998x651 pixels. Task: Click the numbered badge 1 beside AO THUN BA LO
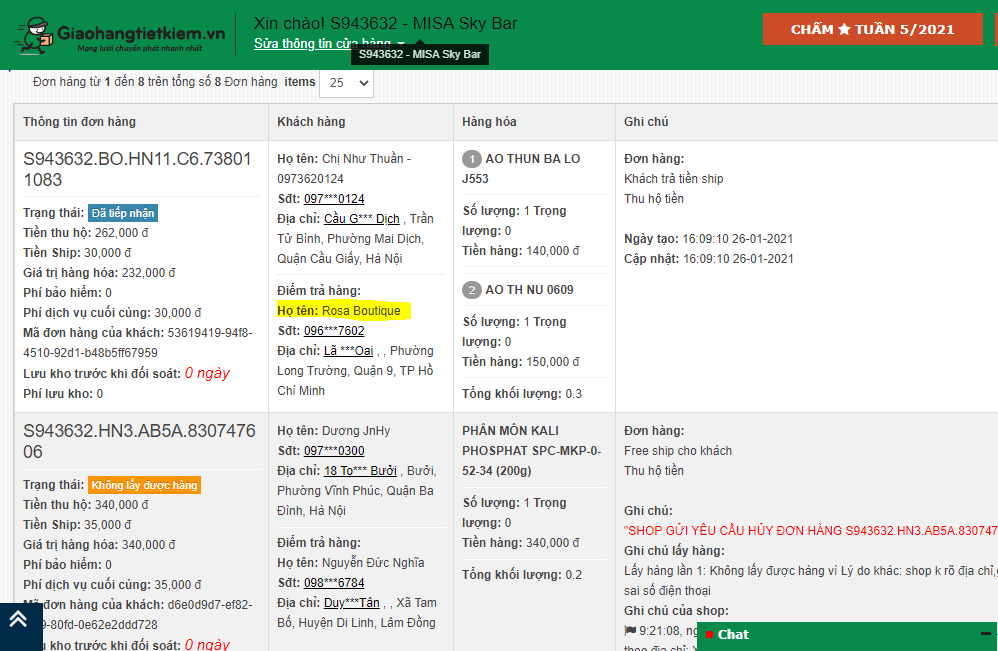point(472,159)
